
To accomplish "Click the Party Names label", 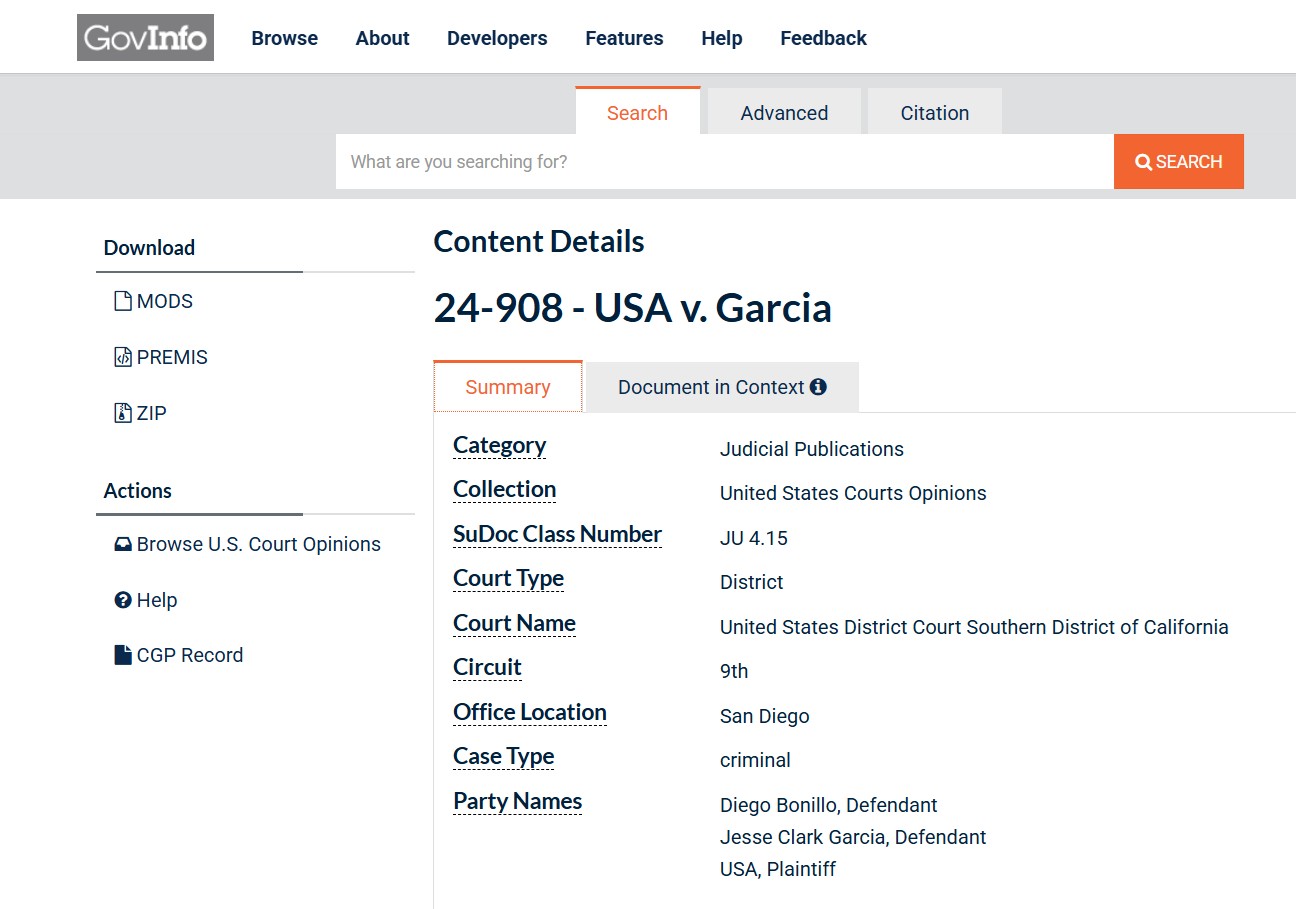I will [518, 802].
